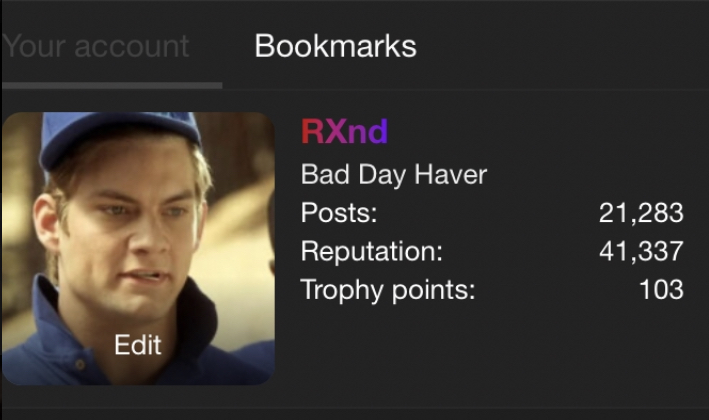The width and height of the screenshot is (709, 420).
Task: Click the Posts label
Action: [339, 212]
